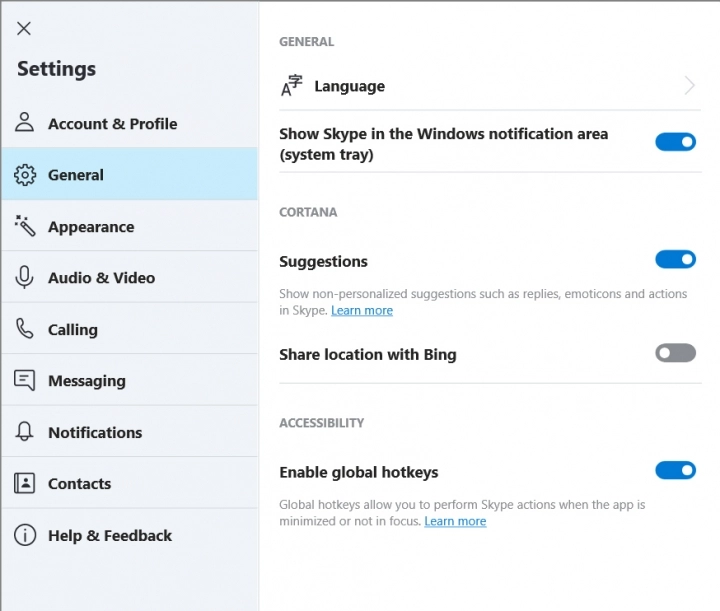Viewport: 720px width, 611px height.
Task: Switch to Calling settings
Action: [x=130, y=329]
